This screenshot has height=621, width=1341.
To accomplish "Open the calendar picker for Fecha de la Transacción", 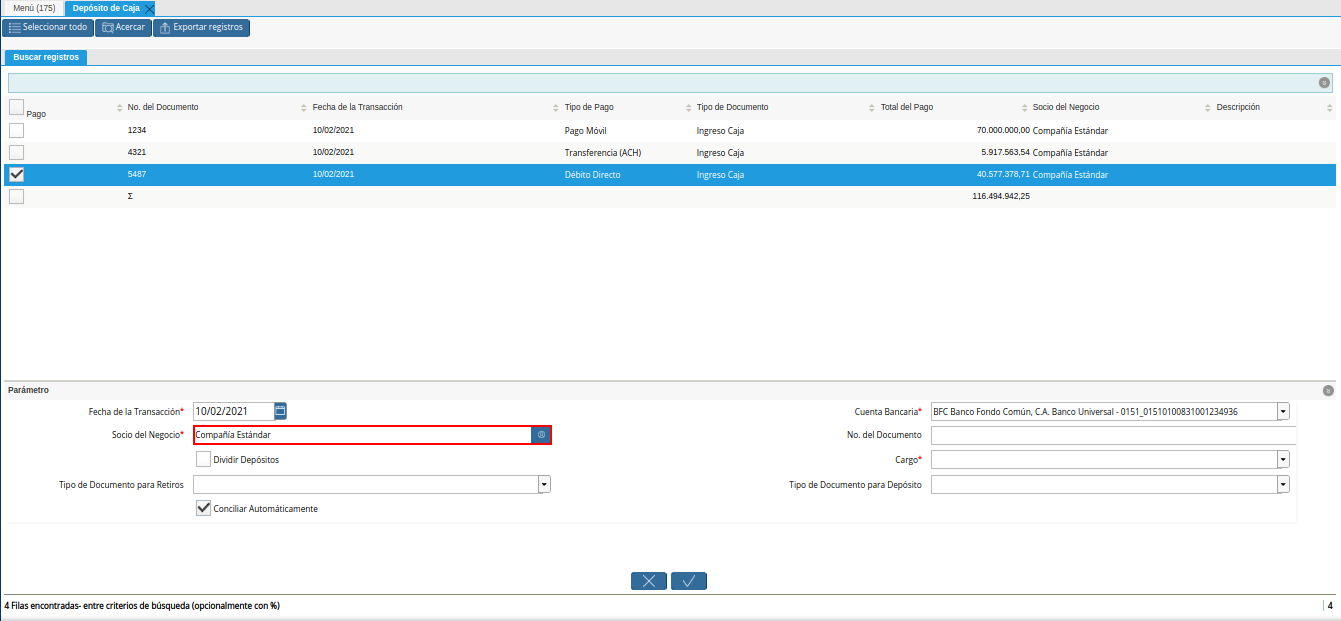I will [280, 411].
